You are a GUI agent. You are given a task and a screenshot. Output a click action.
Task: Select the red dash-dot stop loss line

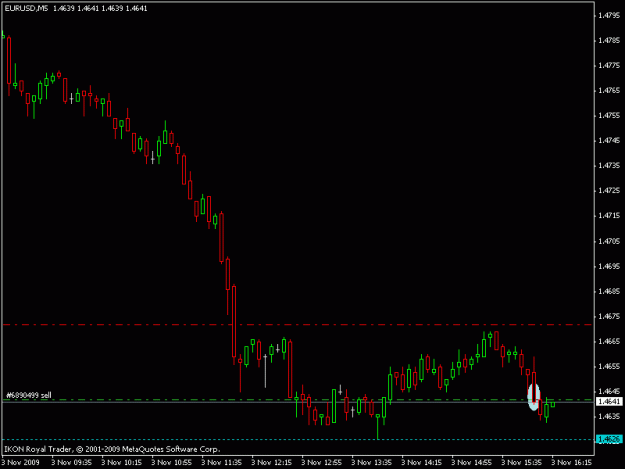(x=298, y=325)
